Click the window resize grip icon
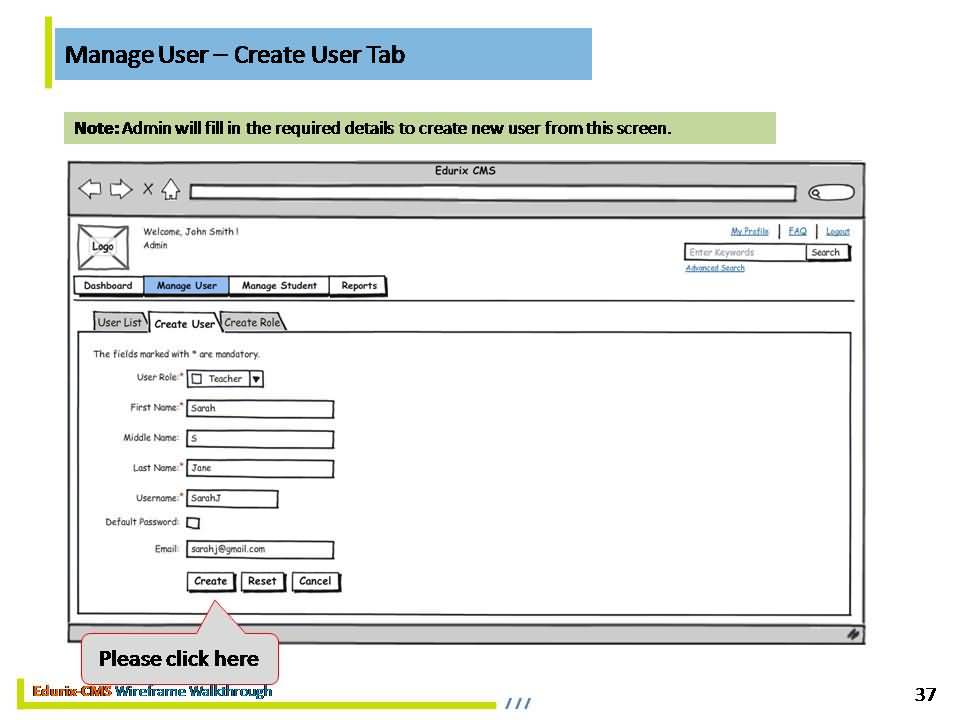This screenshot has width=960, height=720. click(853, 633)
